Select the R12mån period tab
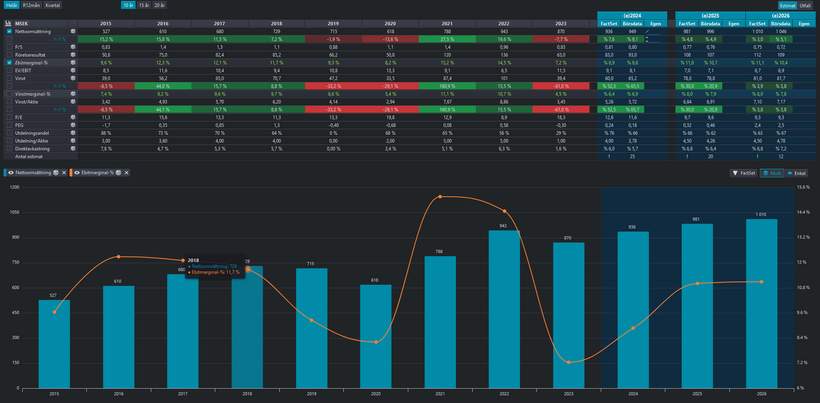 click(30, 5)
